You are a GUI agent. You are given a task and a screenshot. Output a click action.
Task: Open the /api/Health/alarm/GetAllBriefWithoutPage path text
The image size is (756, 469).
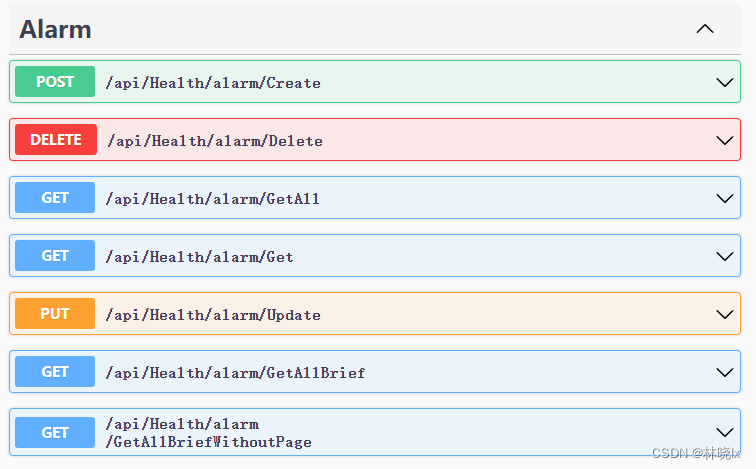(208, 433)
